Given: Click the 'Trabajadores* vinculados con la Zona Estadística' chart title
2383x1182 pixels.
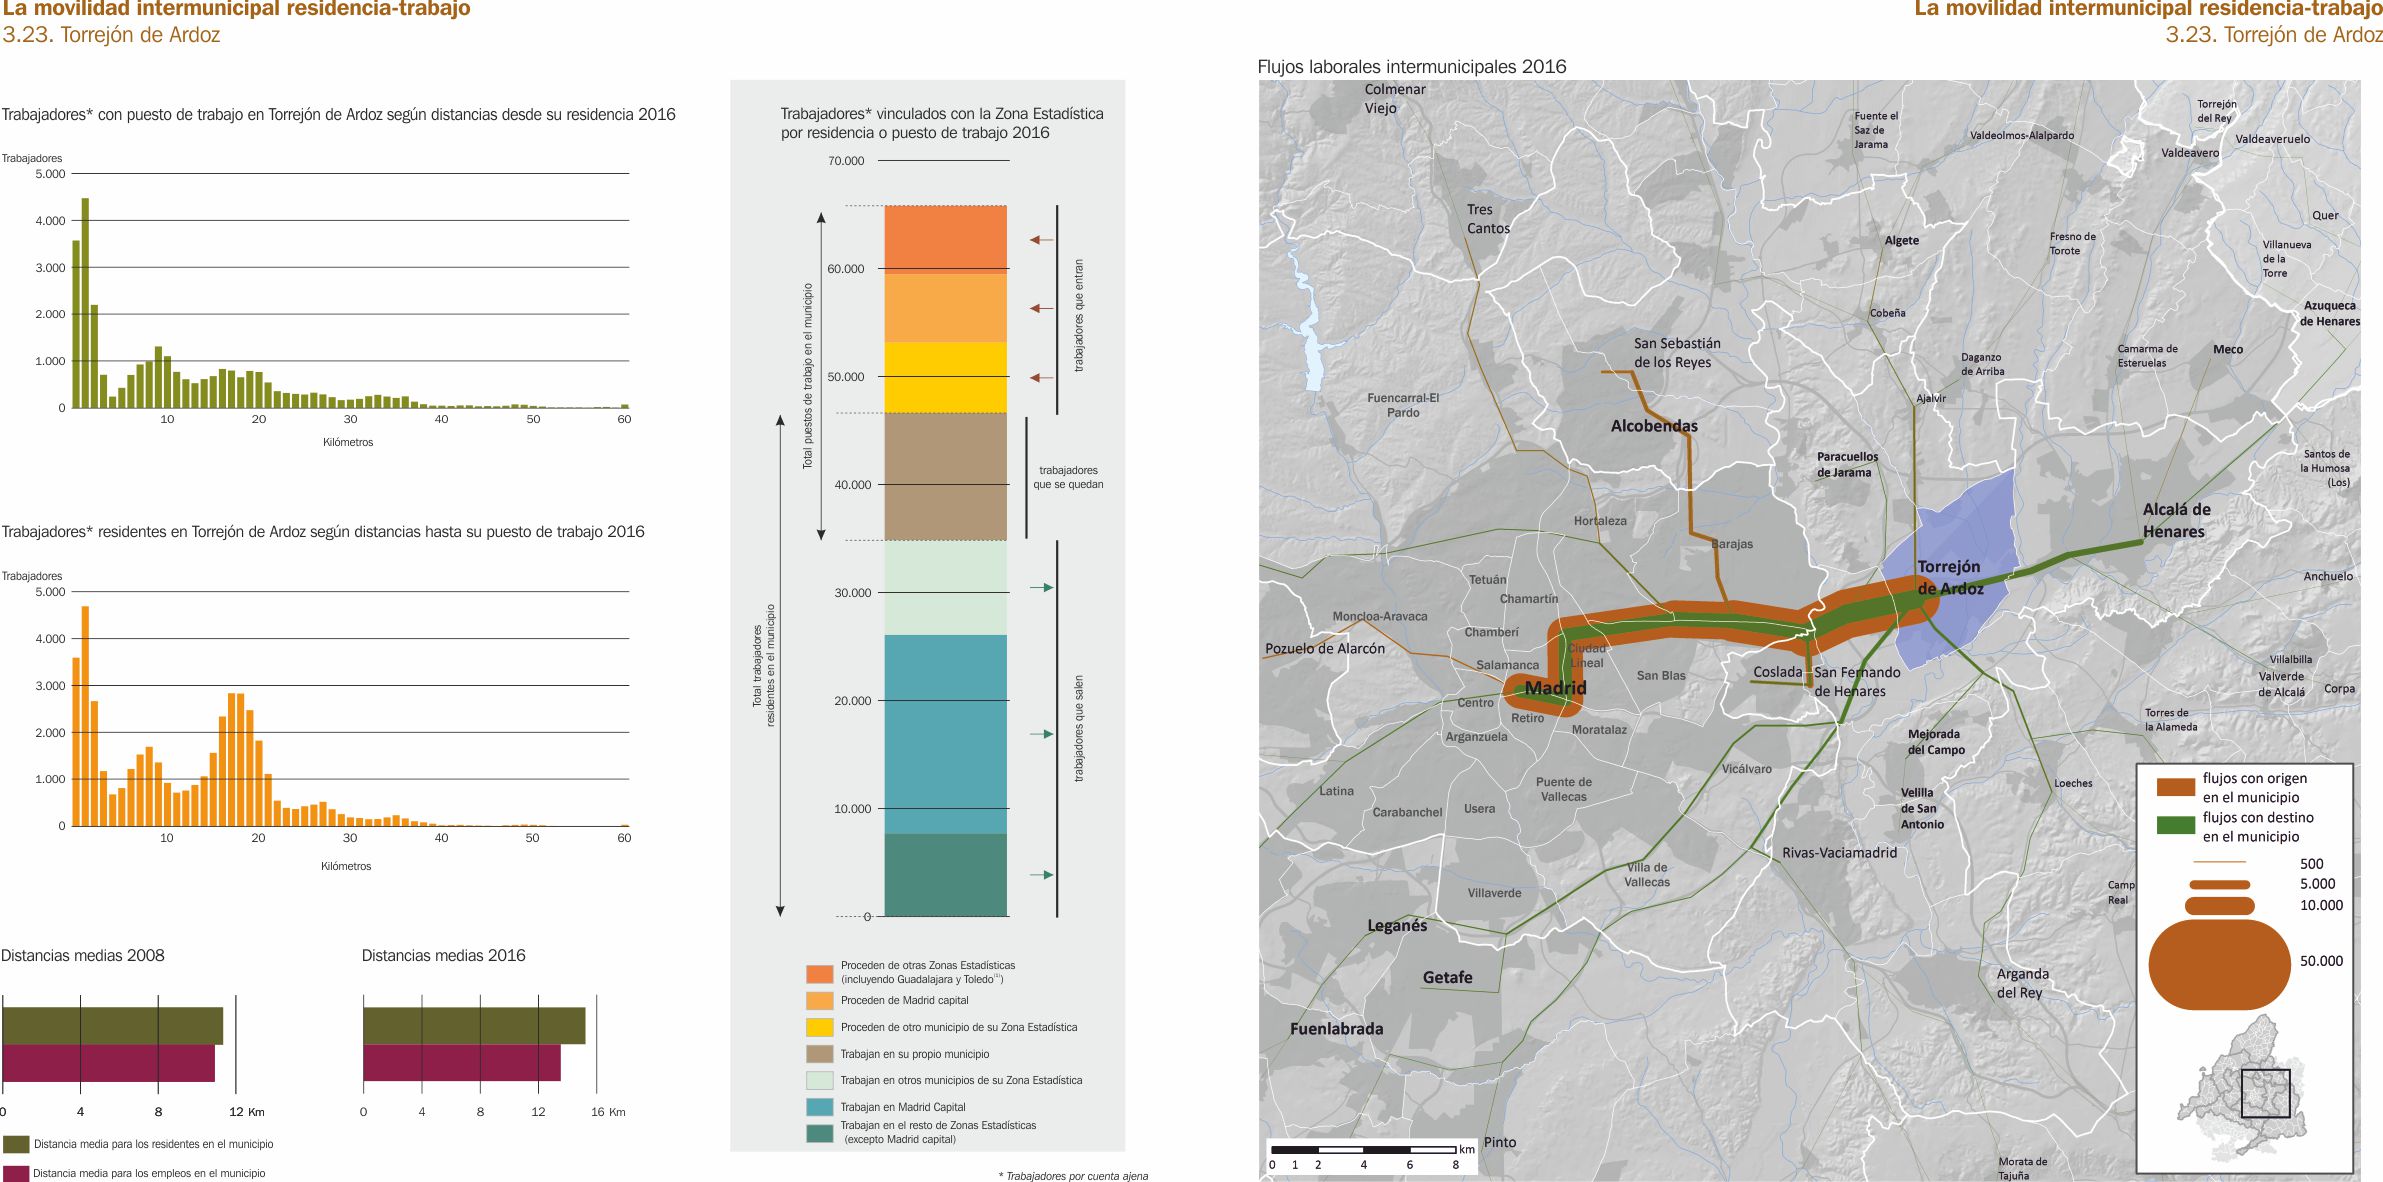Looking at the screenshot, I should point(941,123).
